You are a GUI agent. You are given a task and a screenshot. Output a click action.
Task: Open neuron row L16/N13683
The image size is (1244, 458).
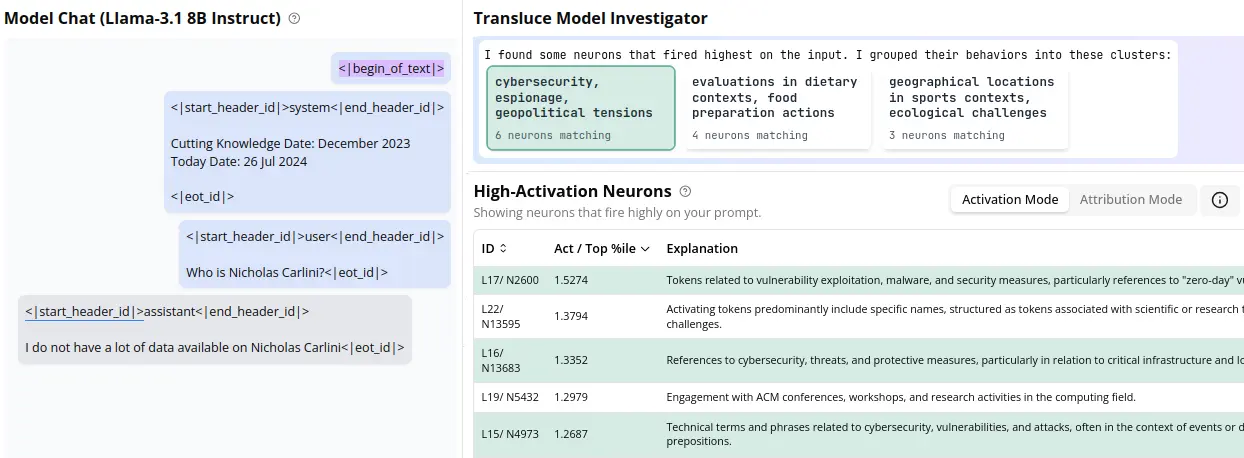pyautogui.click(x=510, y=360)
